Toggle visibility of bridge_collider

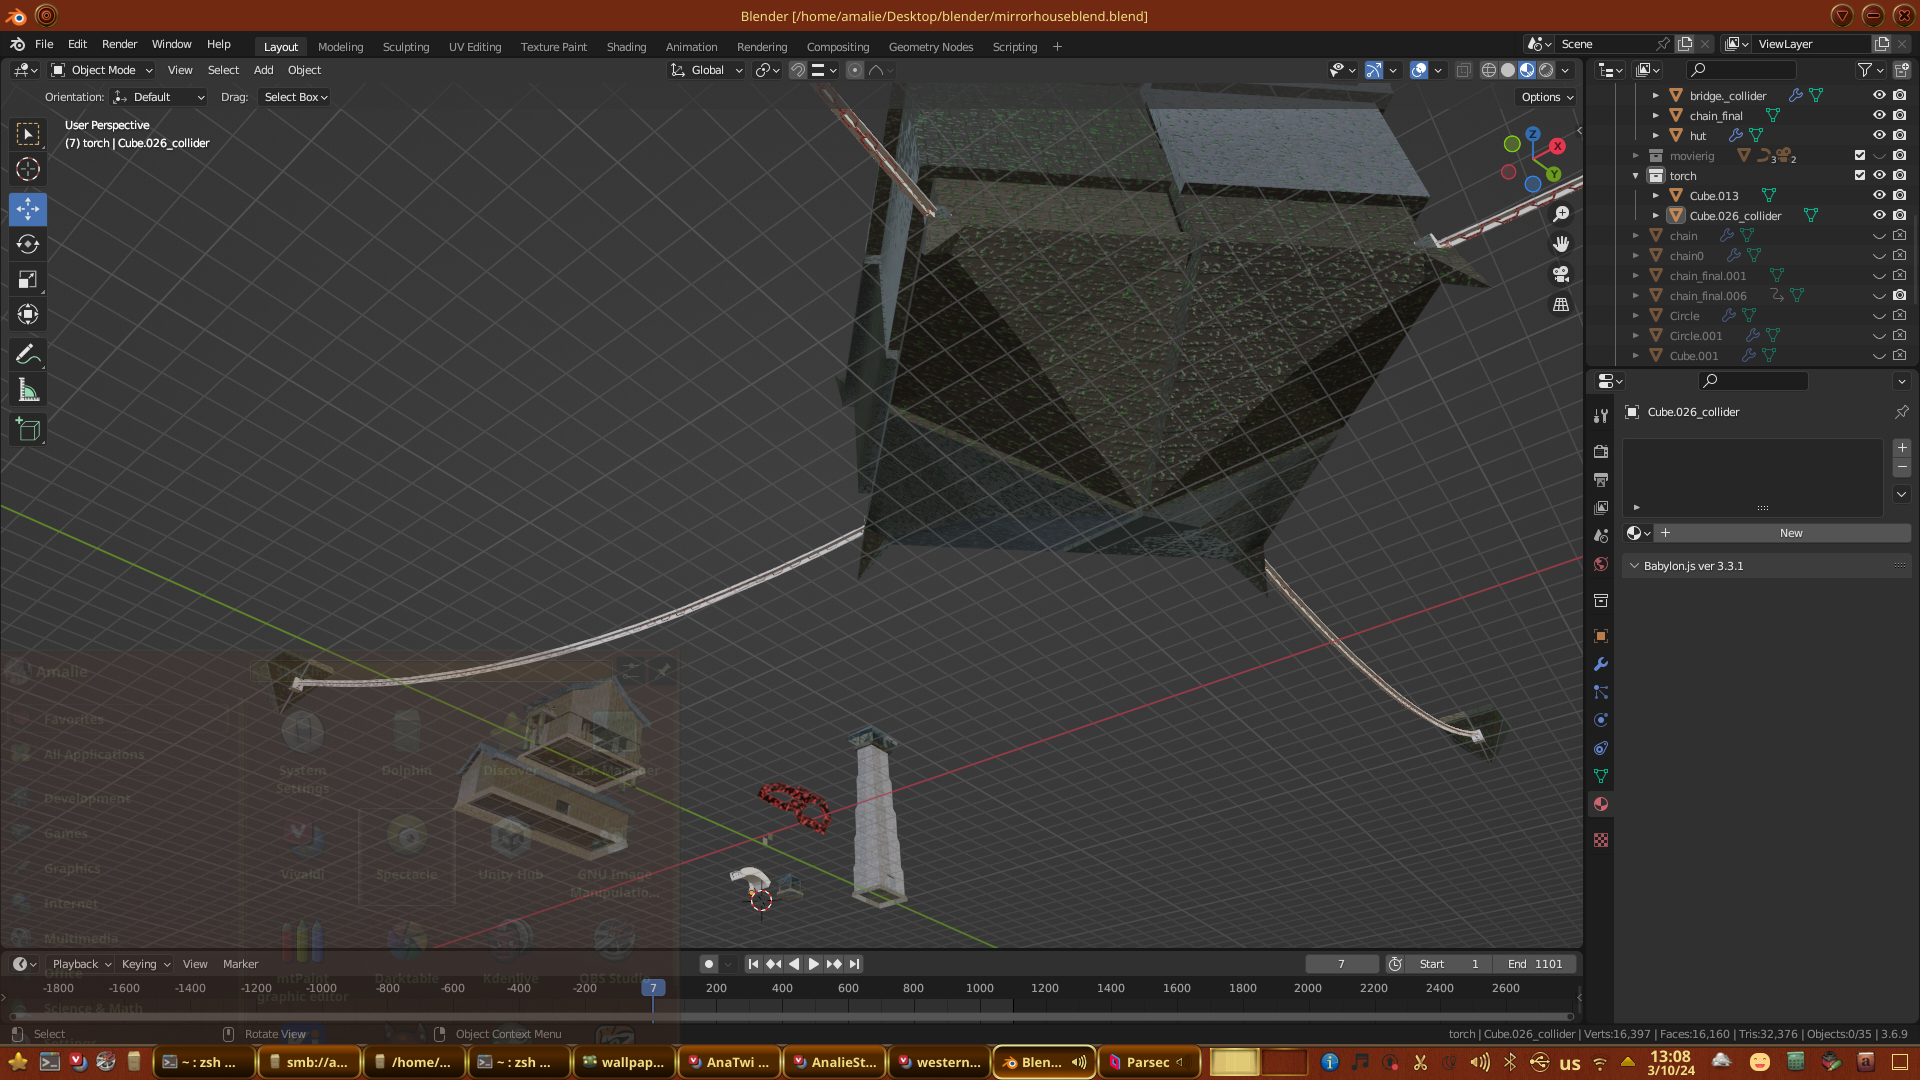tap(1879, 96)
